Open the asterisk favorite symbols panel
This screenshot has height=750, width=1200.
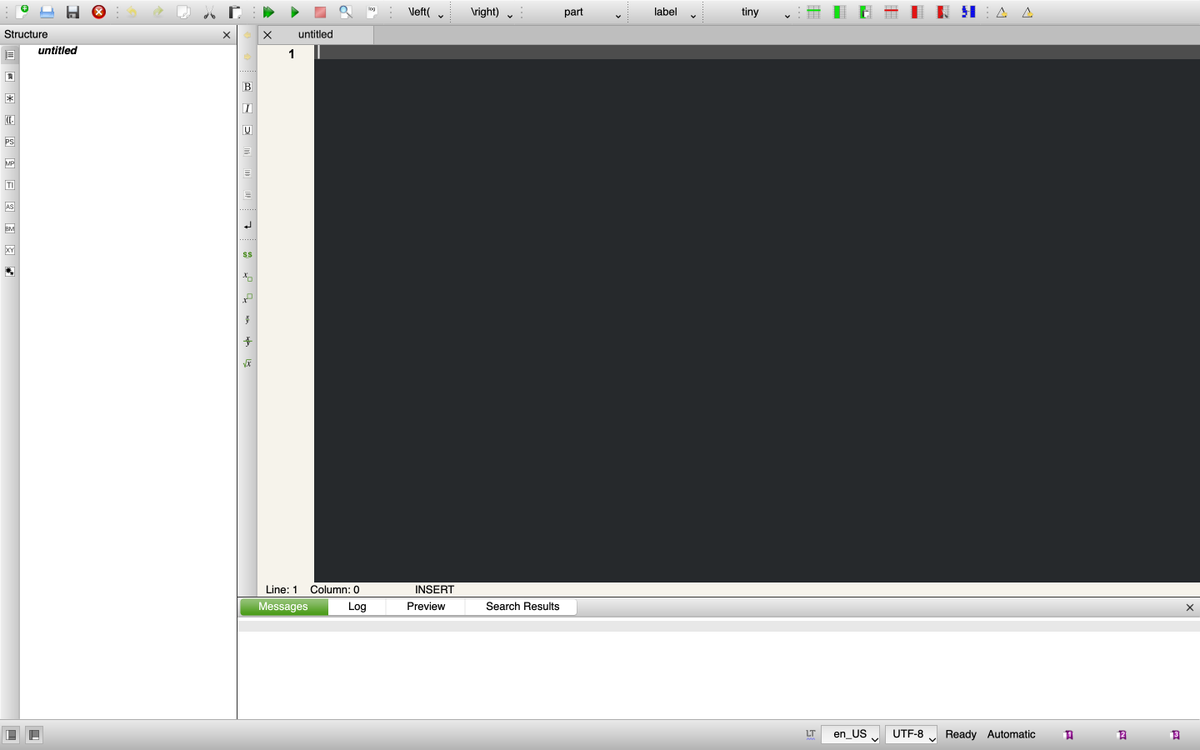click(x=9, y=99)
